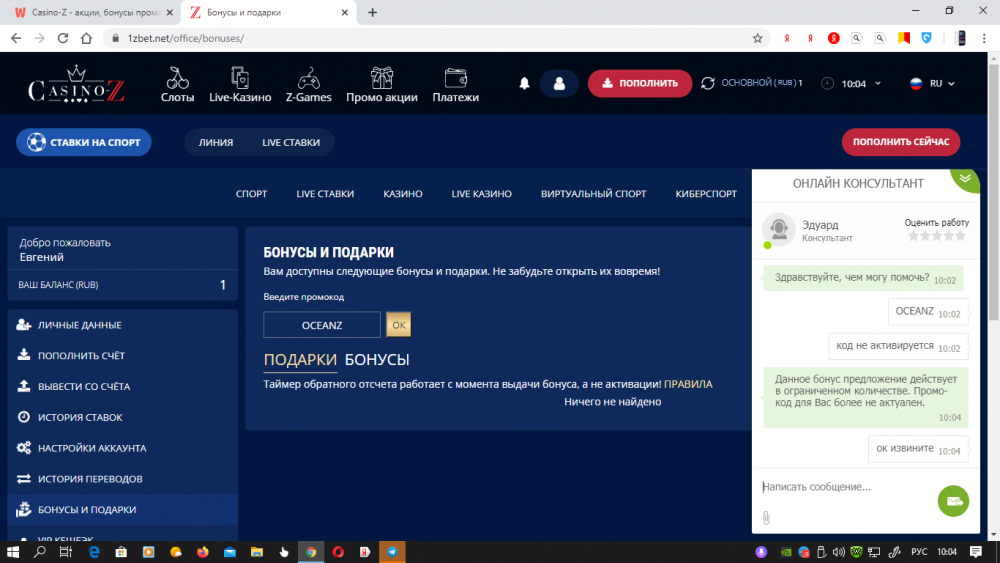
Task: Open Telegram from the Windows taskbar
Action: 393,552
